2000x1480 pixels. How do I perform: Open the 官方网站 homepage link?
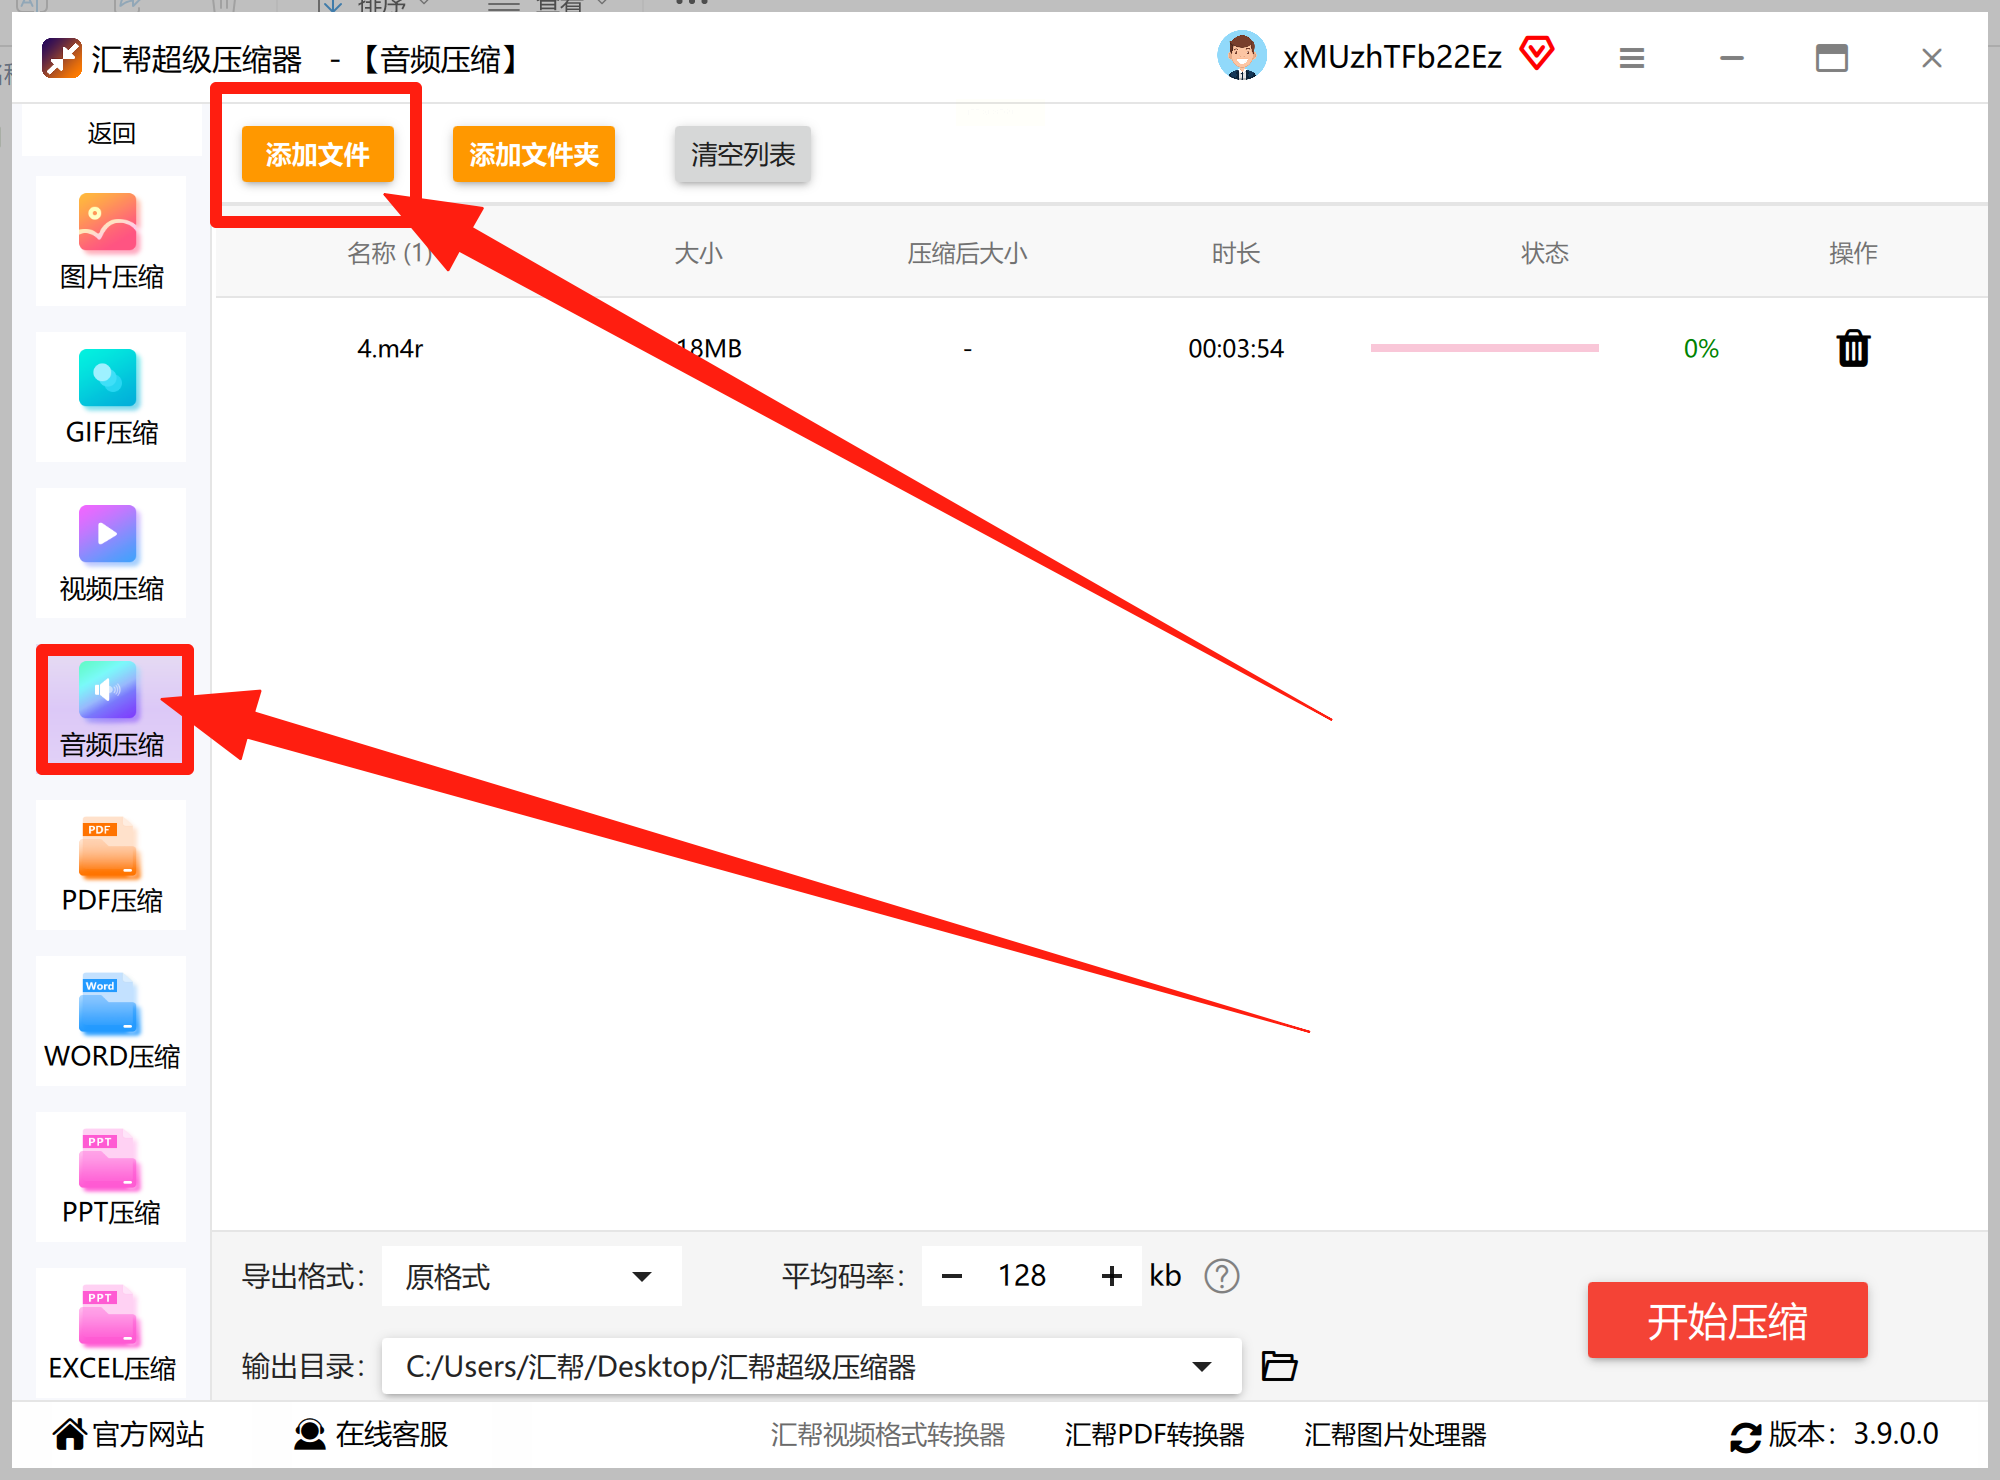coord(129,1434)
